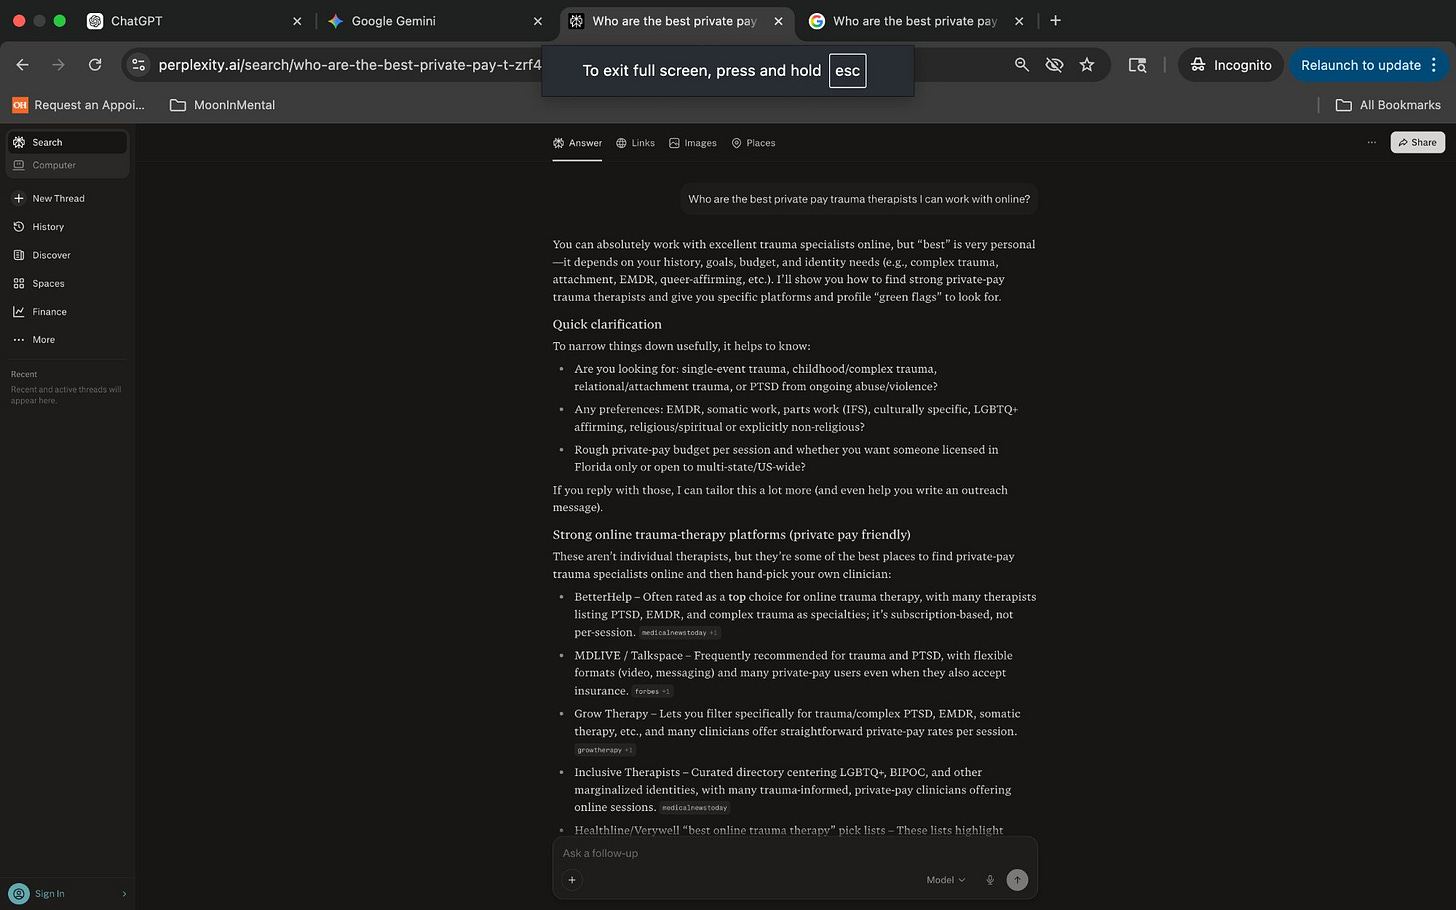Open Chrome's three-dot menu on Relaunch button
This screenshot has height=910, width=1456.
(x=1434, y=65)
